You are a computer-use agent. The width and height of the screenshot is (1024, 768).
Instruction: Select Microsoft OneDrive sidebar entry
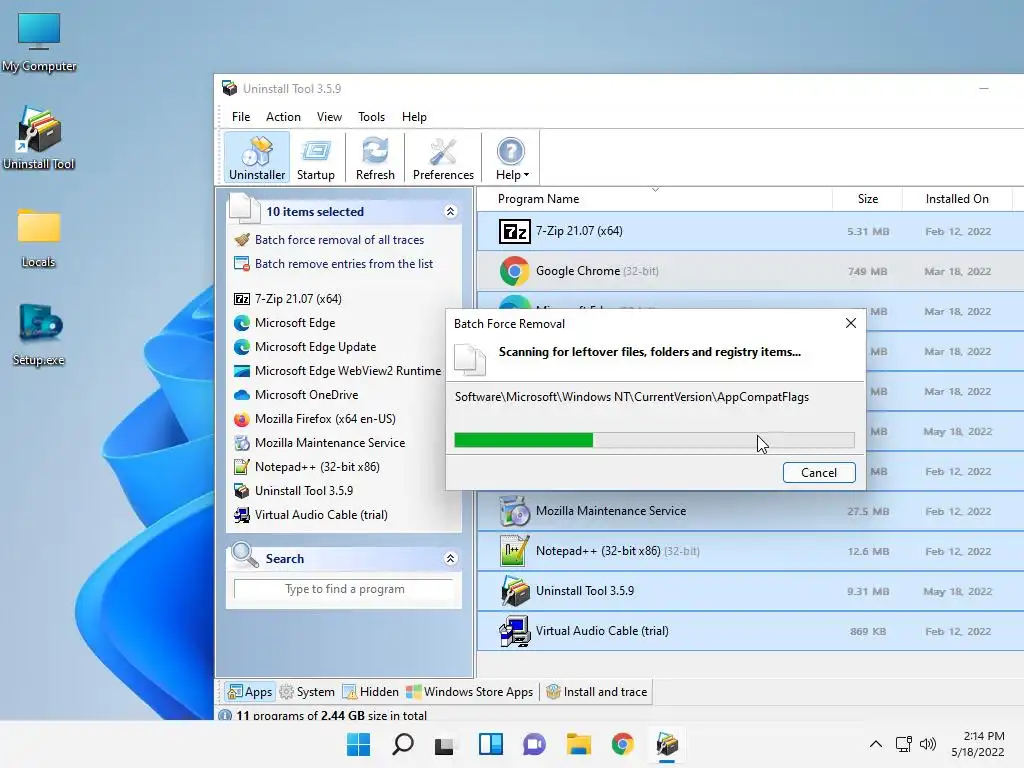click(x=296, y=395)
